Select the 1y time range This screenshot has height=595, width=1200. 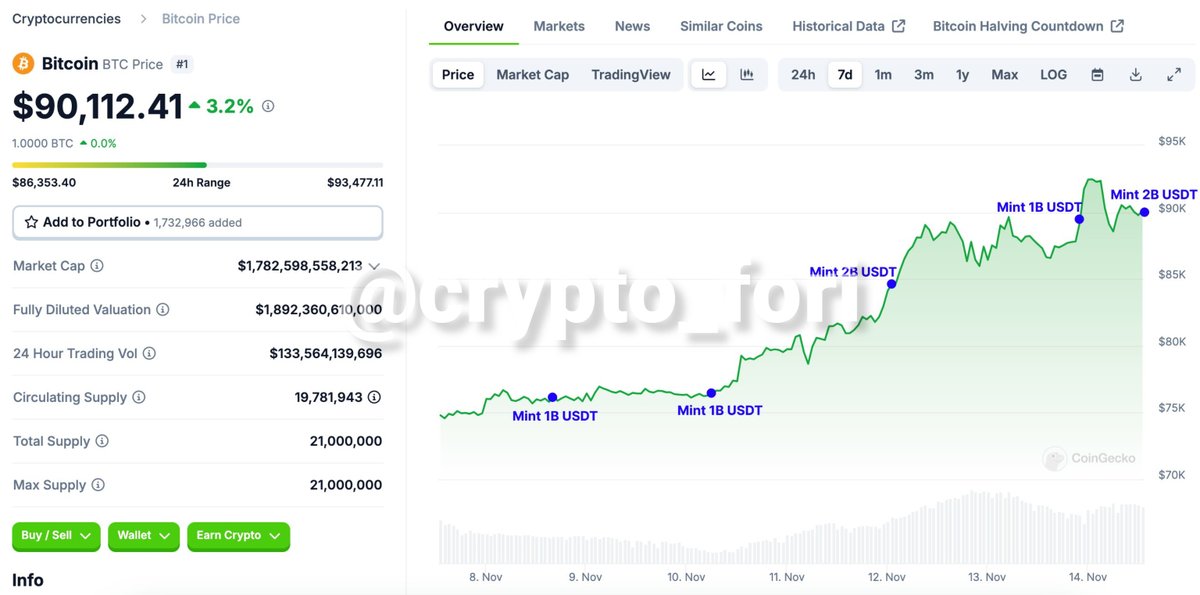pos(962,75)
